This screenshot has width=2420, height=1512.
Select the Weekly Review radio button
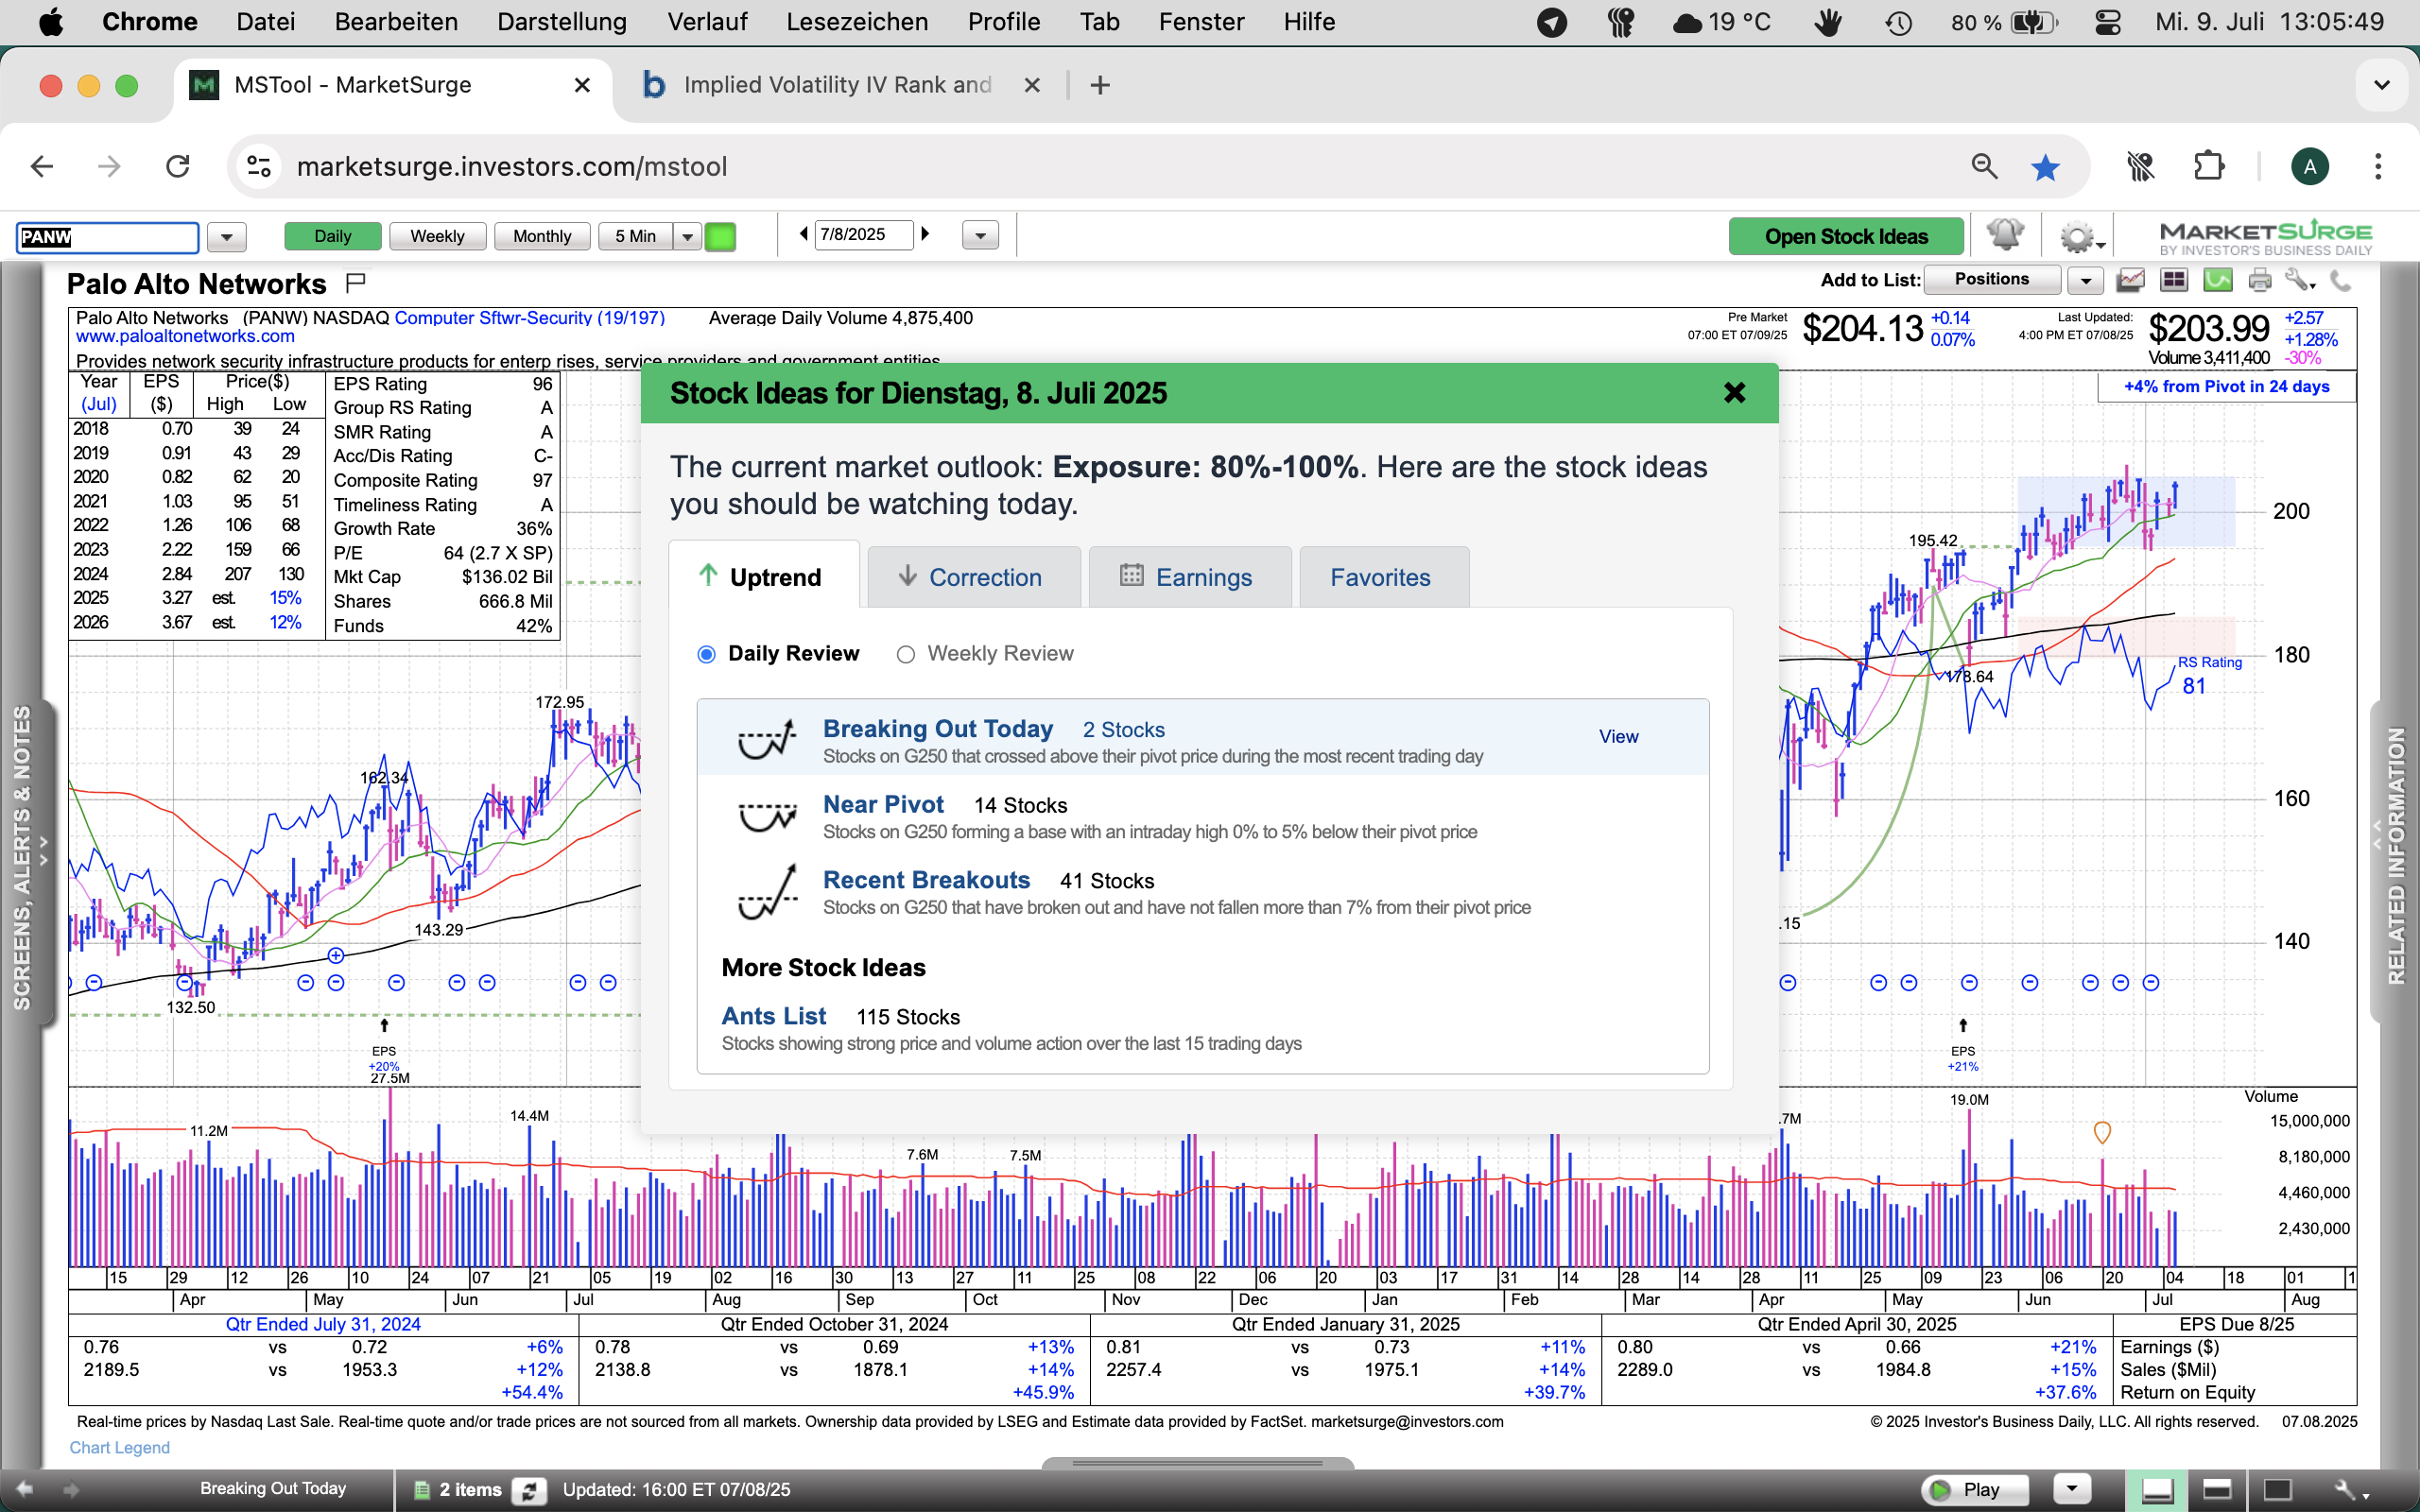pos(906,654)
